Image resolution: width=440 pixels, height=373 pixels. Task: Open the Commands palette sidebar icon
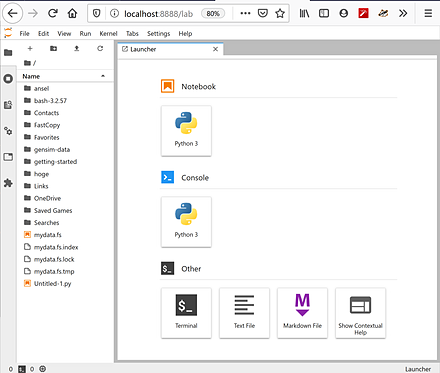pyautogui.click(x=8, y=105)
